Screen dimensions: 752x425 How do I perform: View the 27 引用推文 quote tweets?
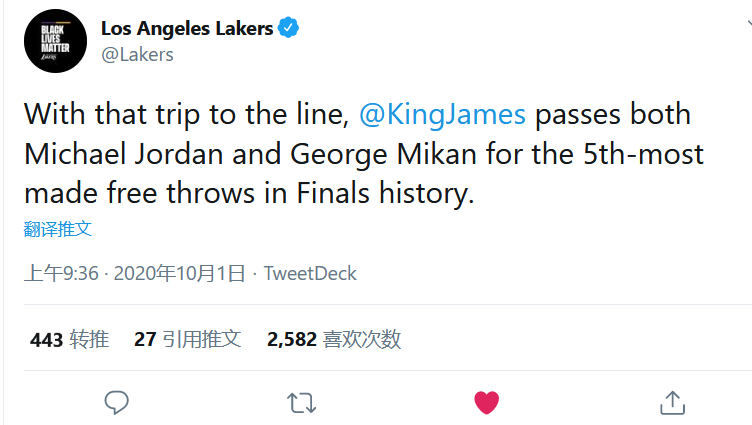187,339
